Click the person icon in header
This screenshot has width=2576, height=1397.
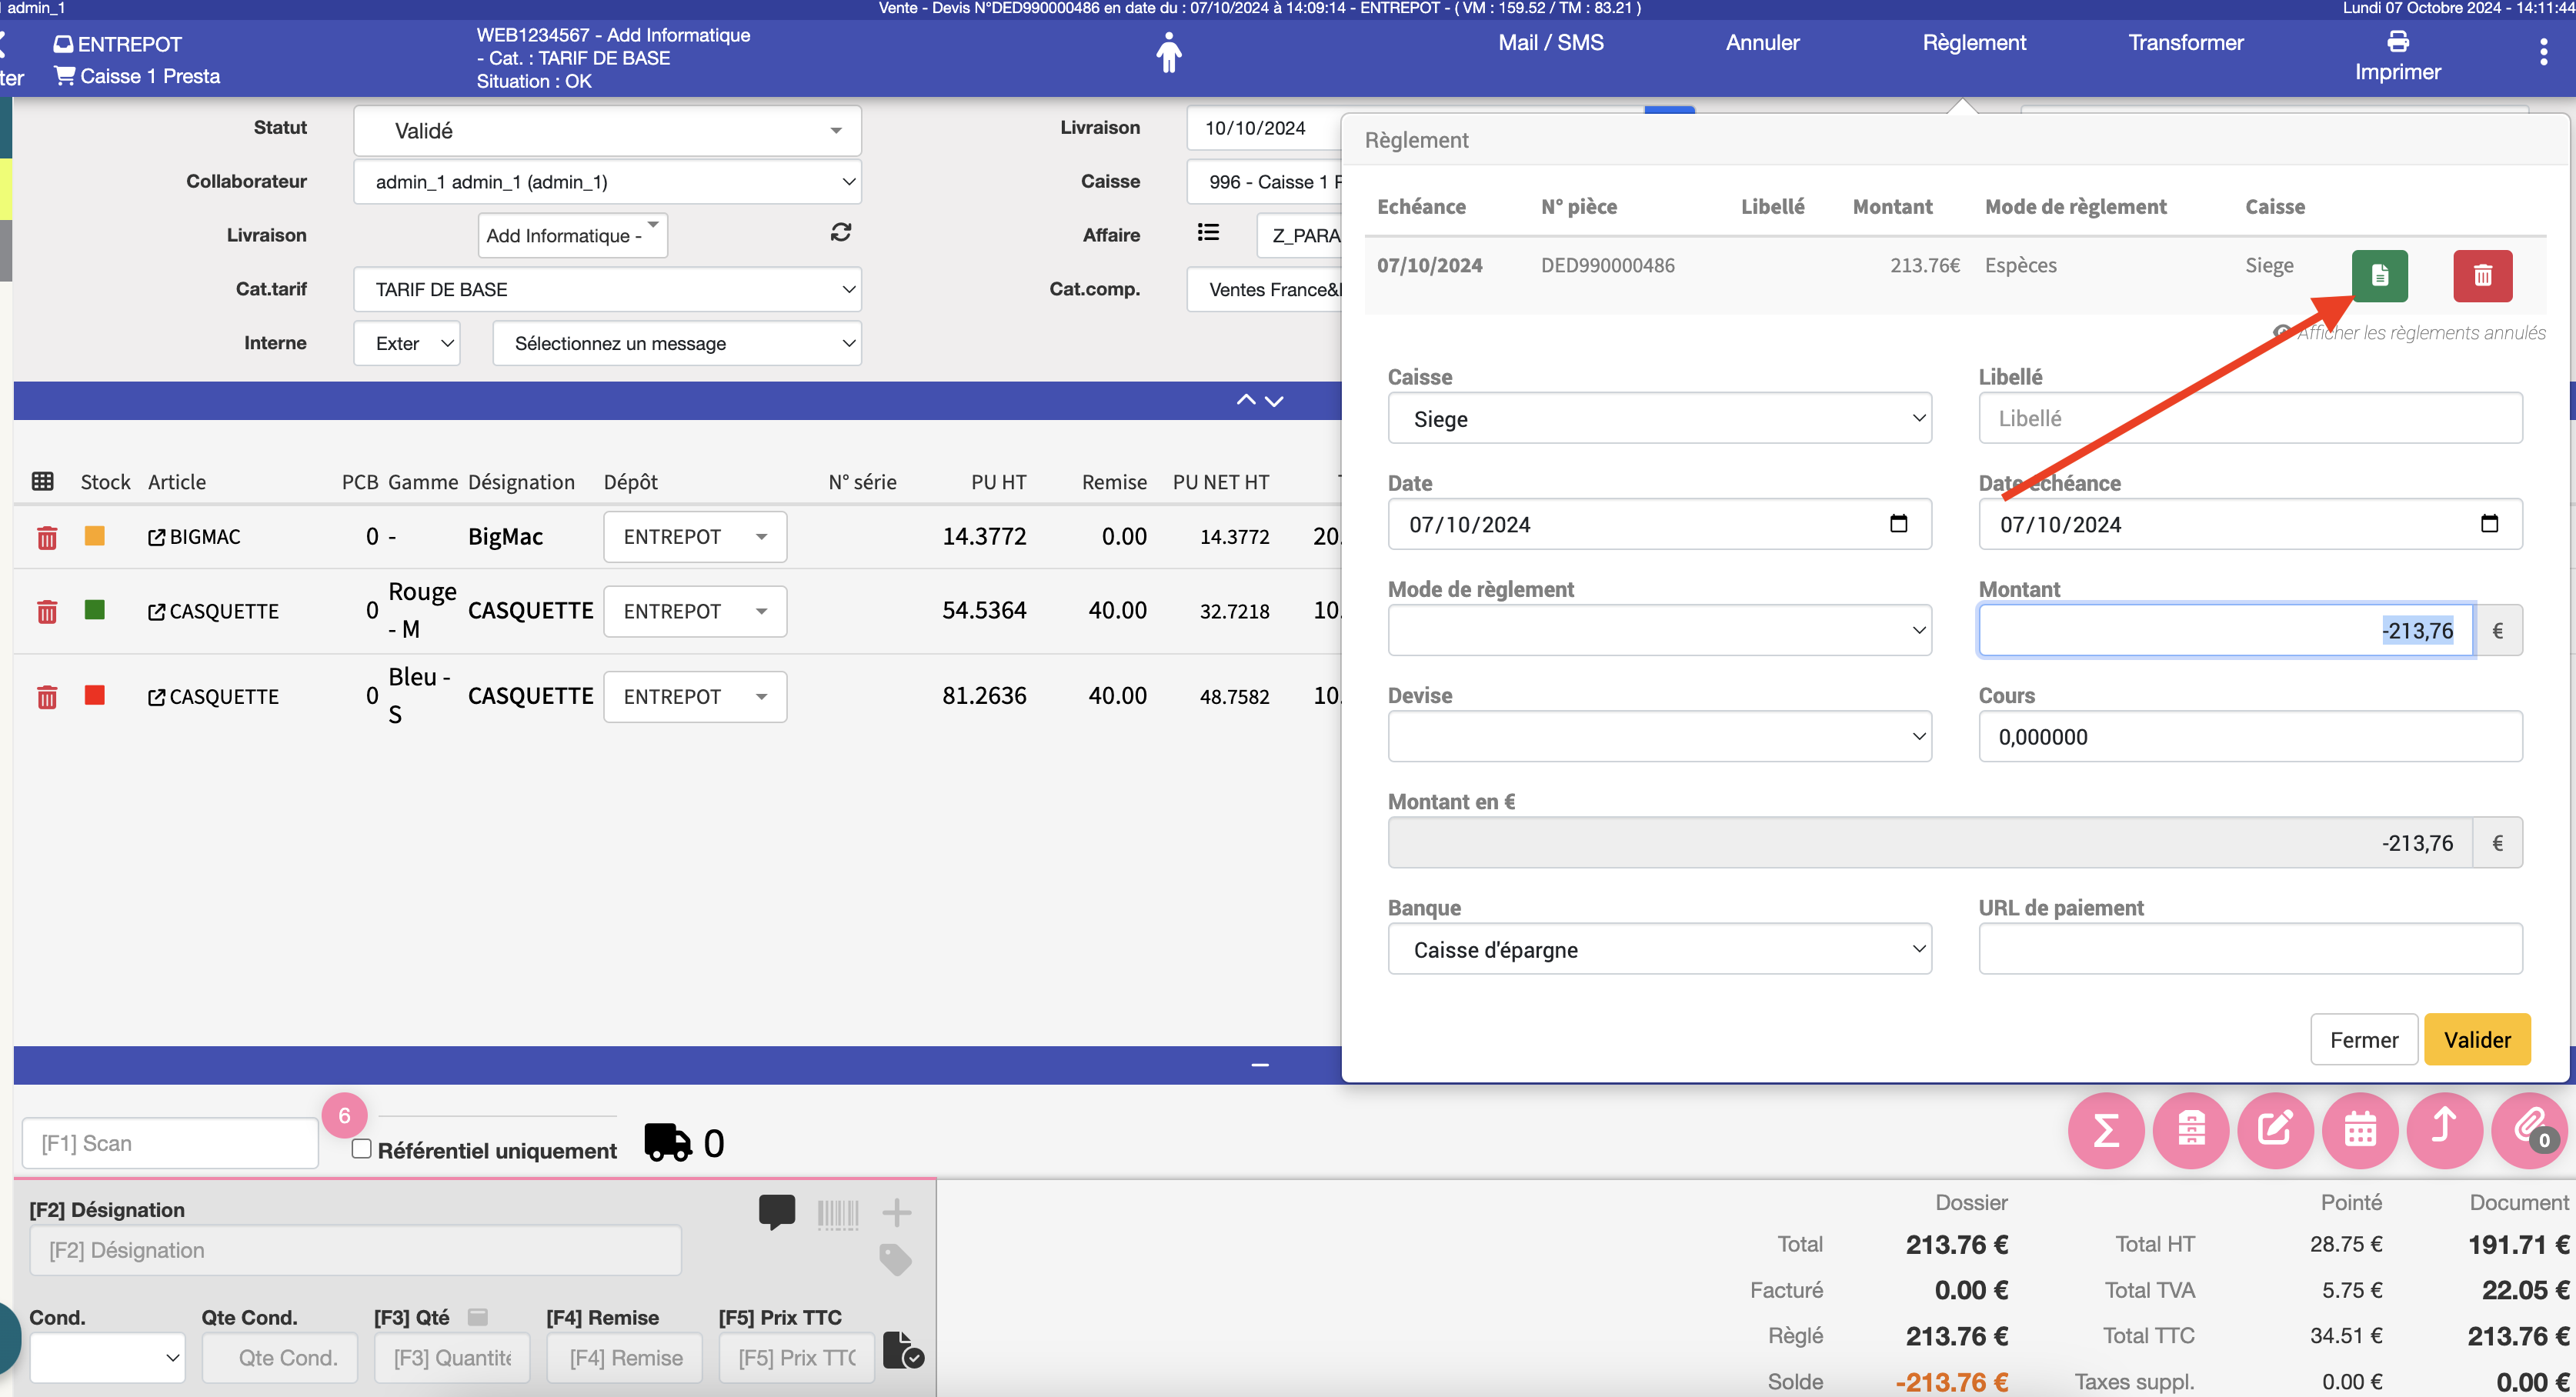(1168, 53)
